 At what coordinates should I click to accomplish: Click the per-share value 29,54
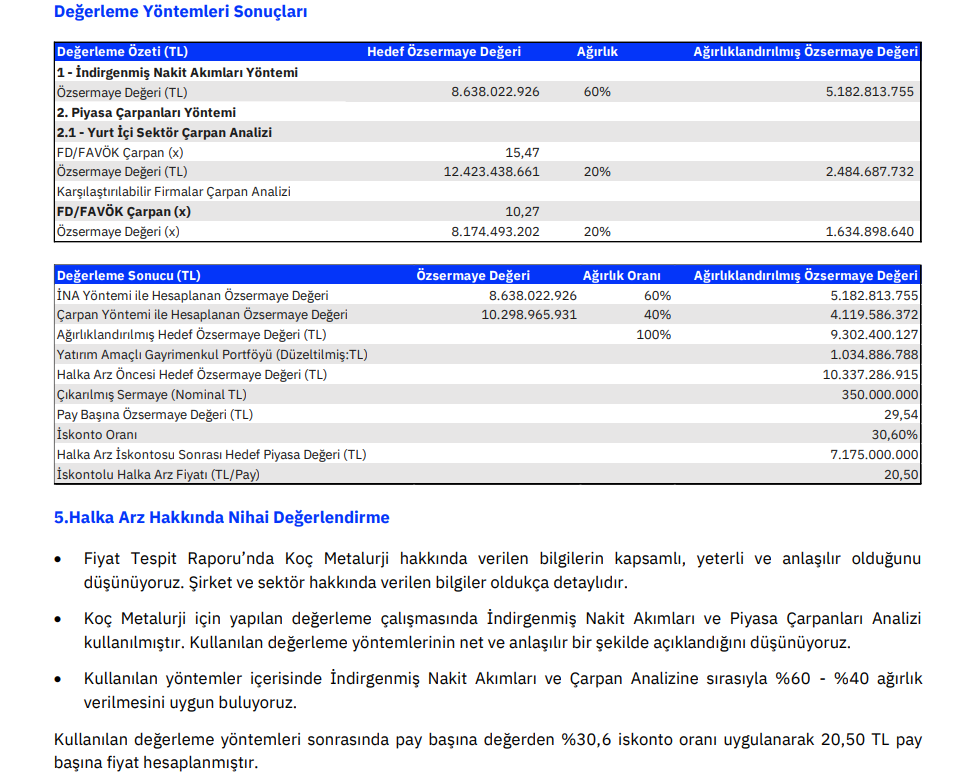click(901, 414)
